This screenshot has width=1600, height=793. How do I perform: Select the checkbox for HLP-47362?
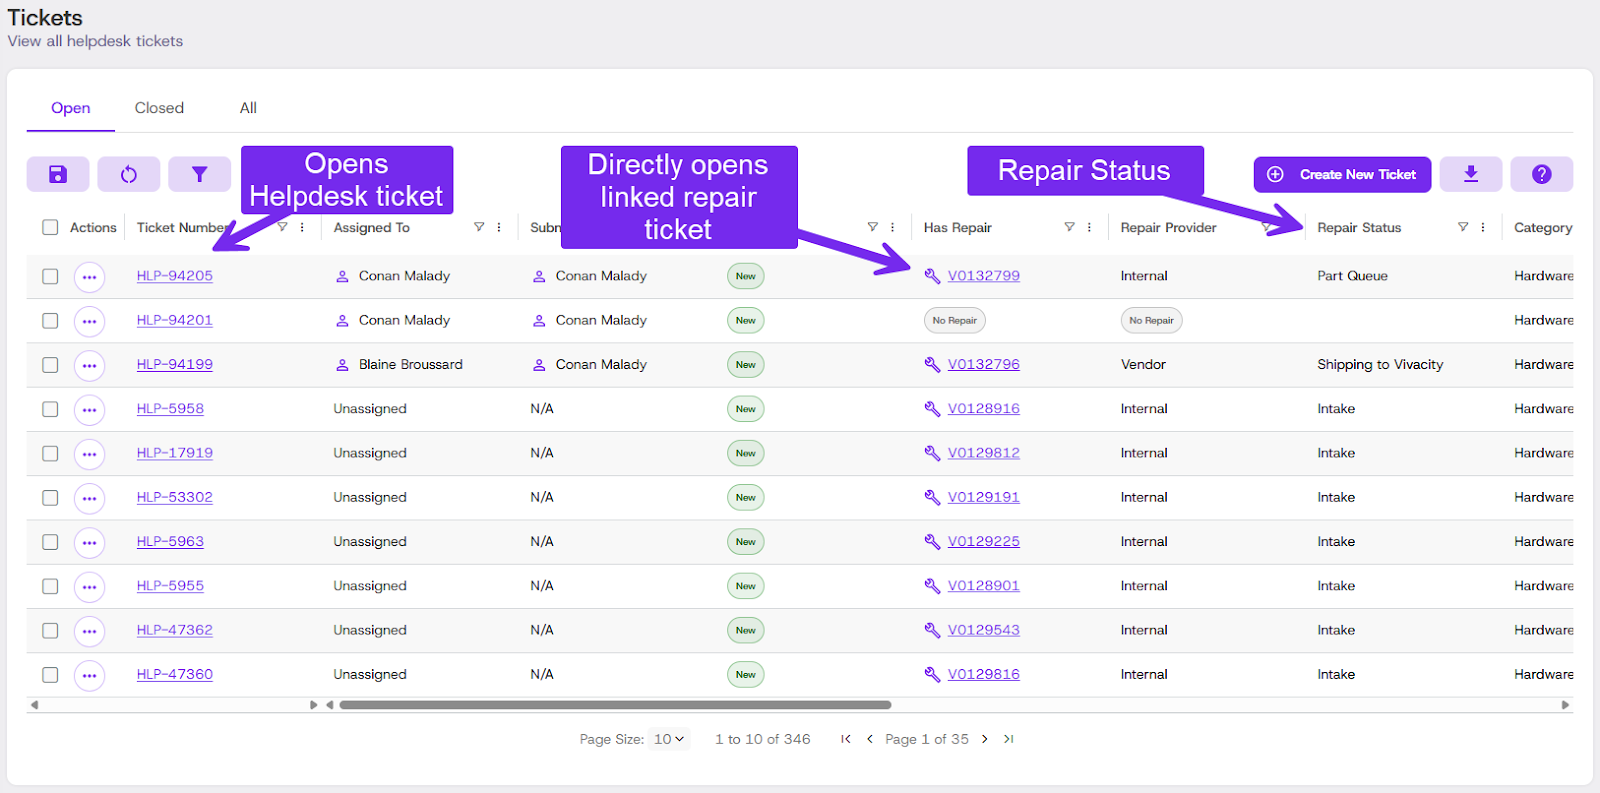click(x=50, y=630)
